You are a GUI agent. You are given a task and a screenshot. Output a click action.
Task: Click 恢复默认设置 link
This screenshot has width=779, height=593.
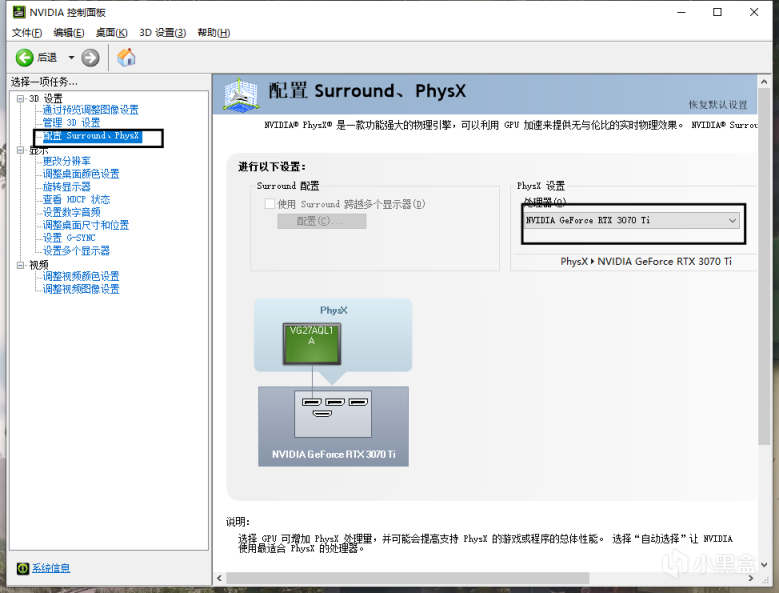tap(718, 105)
